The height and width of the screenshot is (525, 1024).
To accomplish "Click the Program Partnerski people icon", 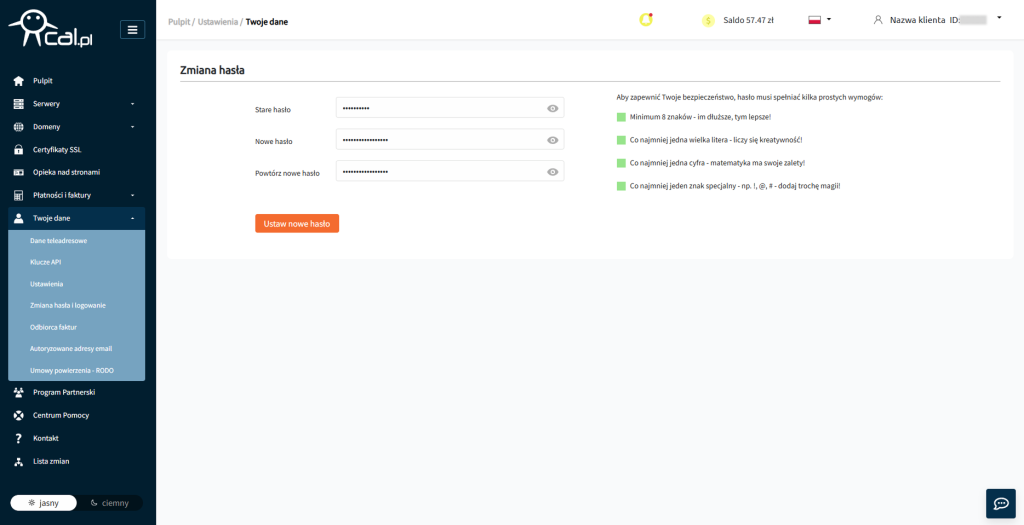I will click(18, 392).
